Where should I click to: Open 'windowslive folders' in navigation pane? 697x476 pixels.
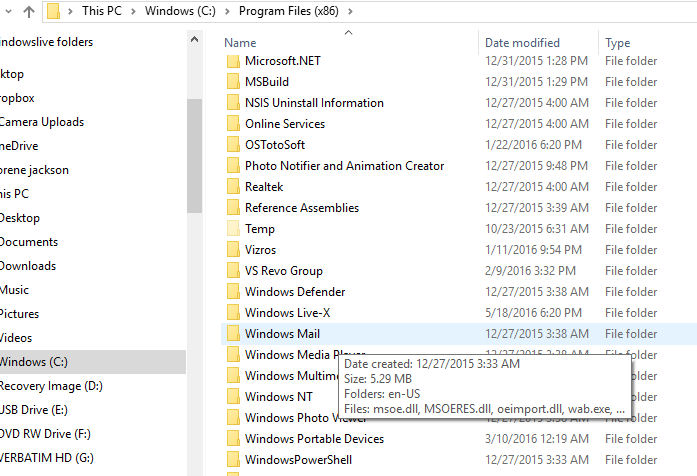click(46, 42)
